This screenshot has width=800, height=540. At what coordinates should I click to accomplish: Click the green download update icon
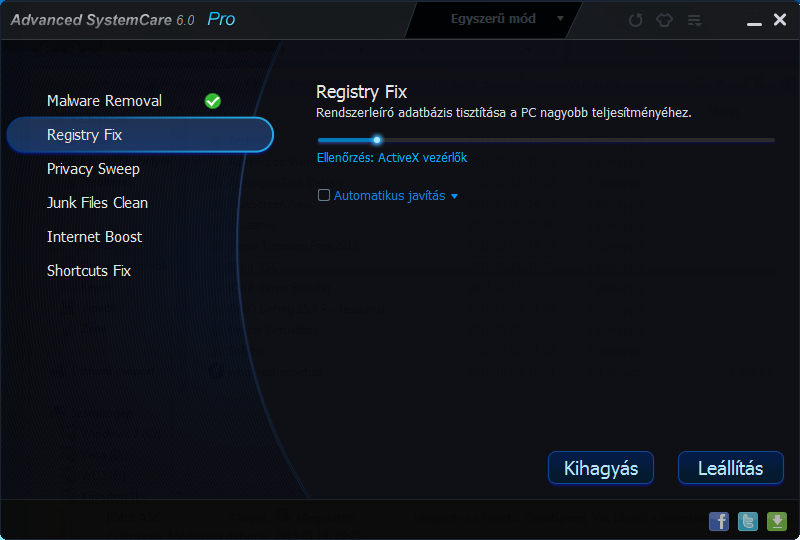(777, 521)
